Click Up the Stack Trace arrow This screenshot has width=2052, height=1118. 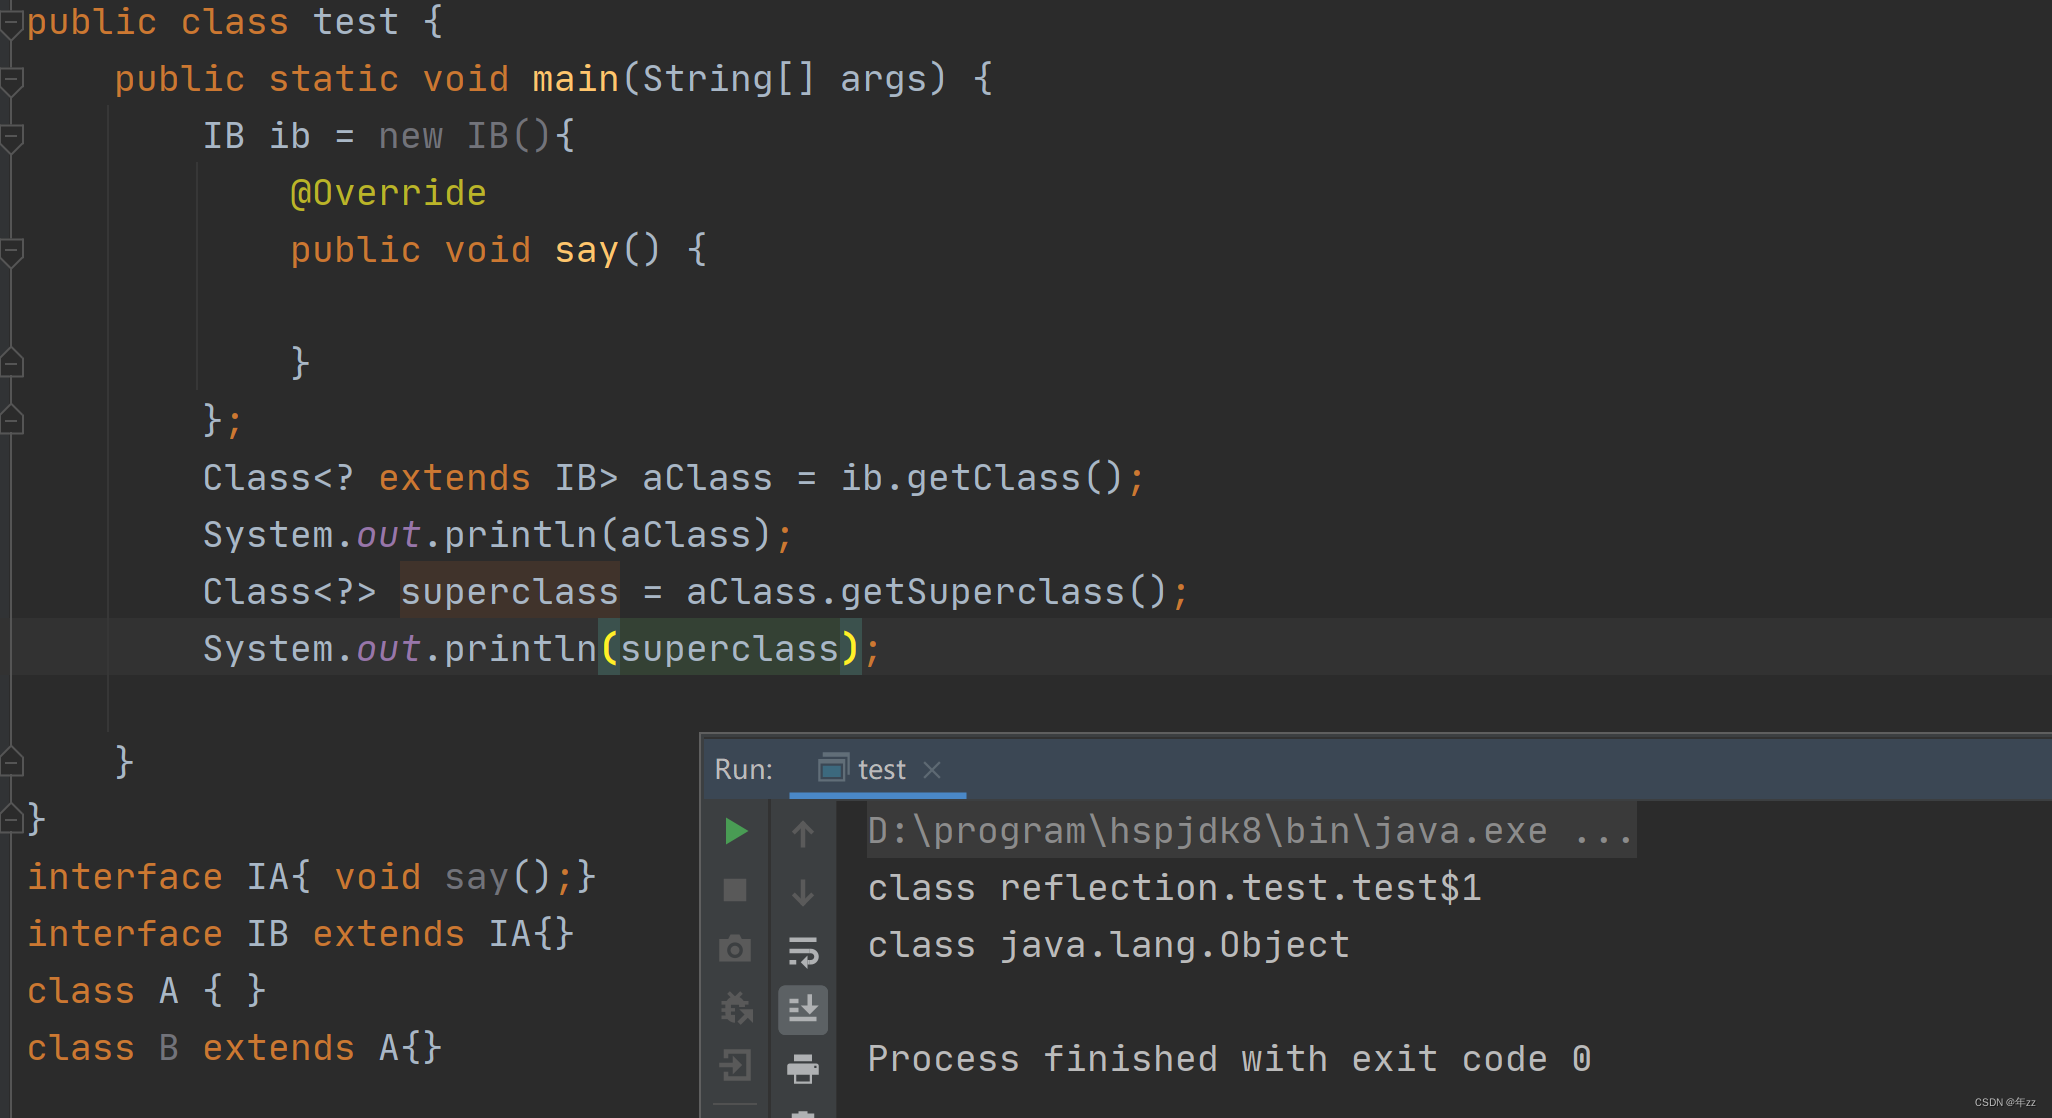point(802,833)
